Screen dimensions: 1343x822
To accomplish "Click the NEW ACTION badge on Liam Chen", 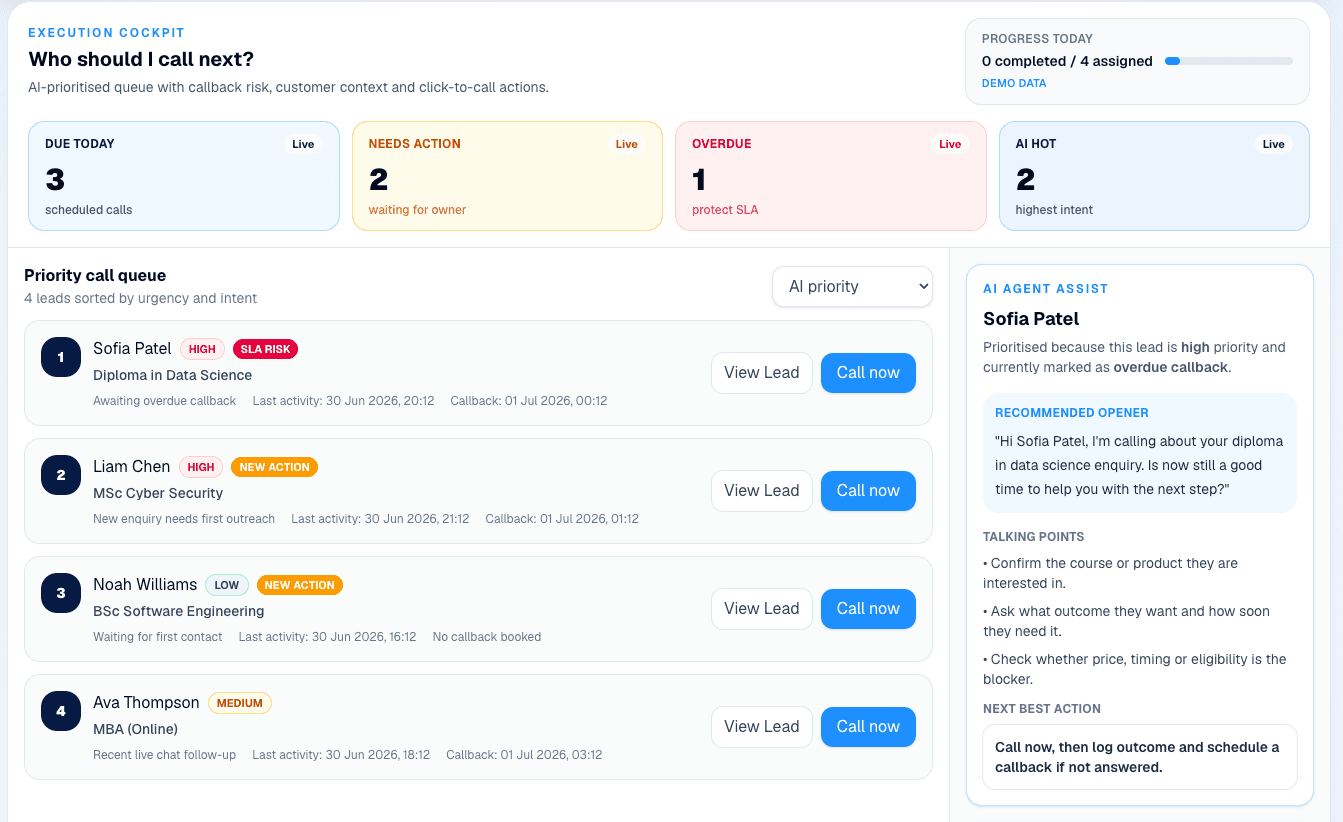I will (x=274, y=467).
